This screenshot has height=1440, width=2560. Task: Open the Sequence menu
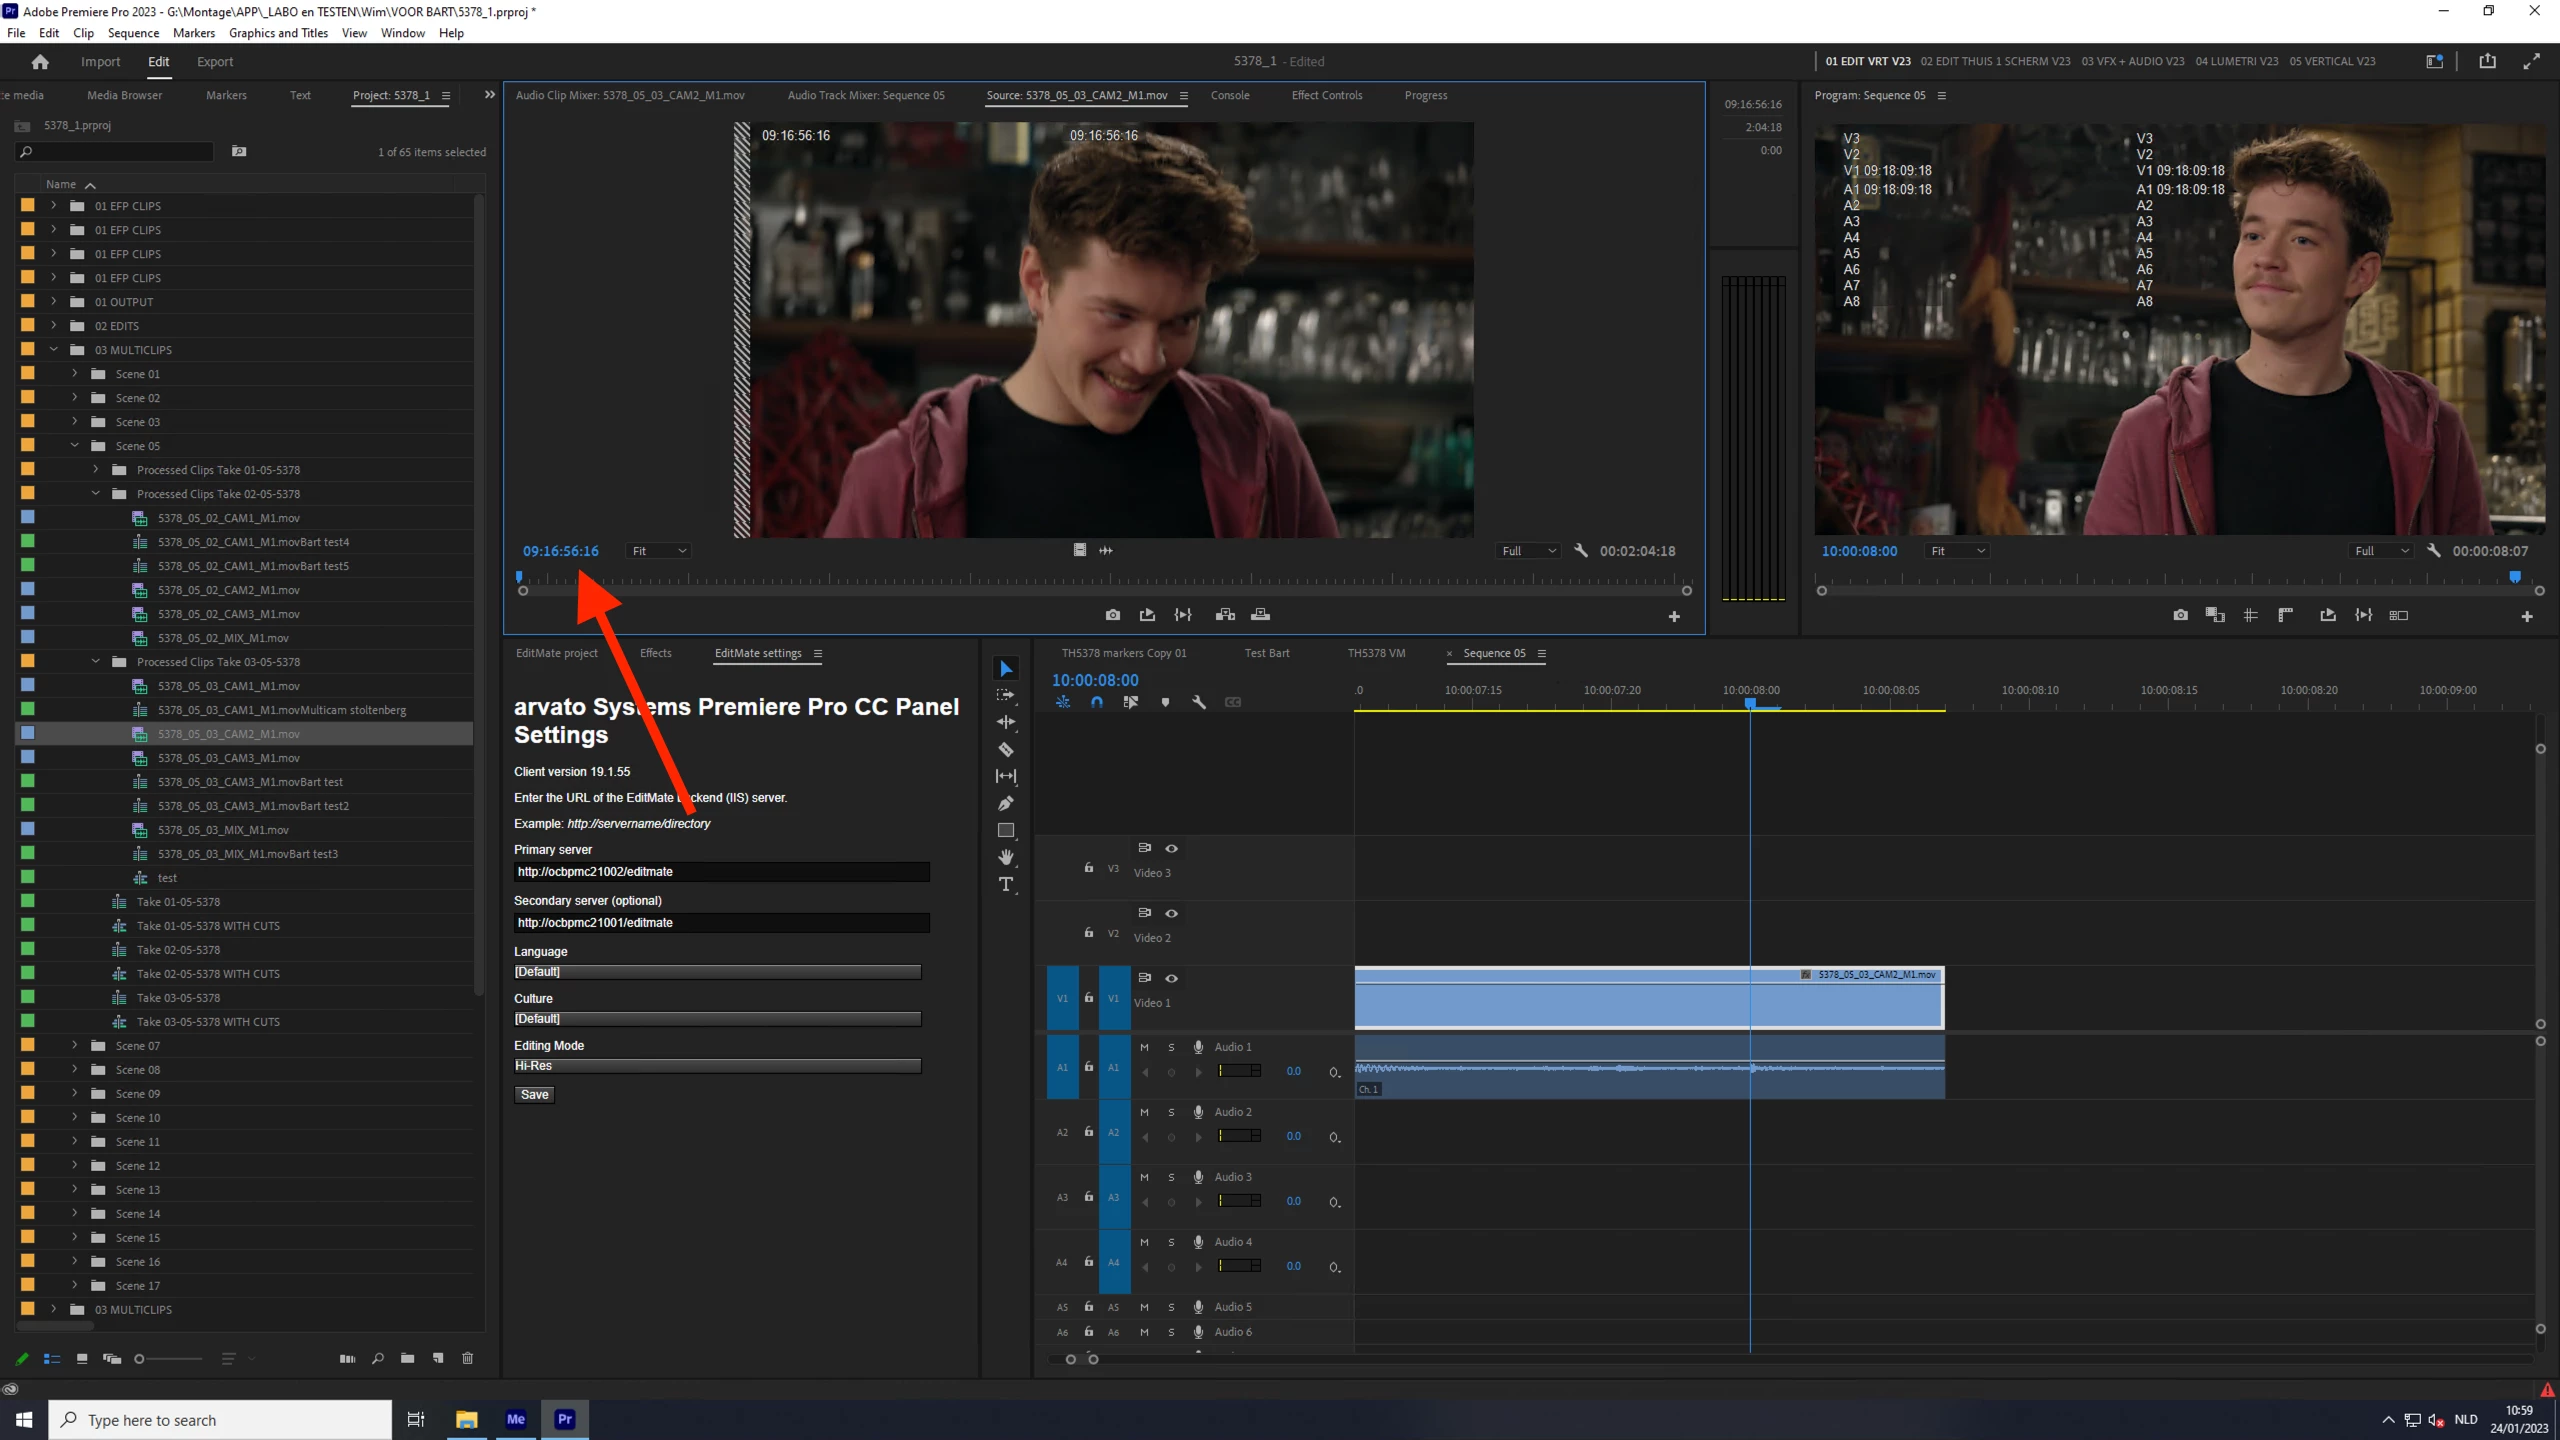pos(133,33)
